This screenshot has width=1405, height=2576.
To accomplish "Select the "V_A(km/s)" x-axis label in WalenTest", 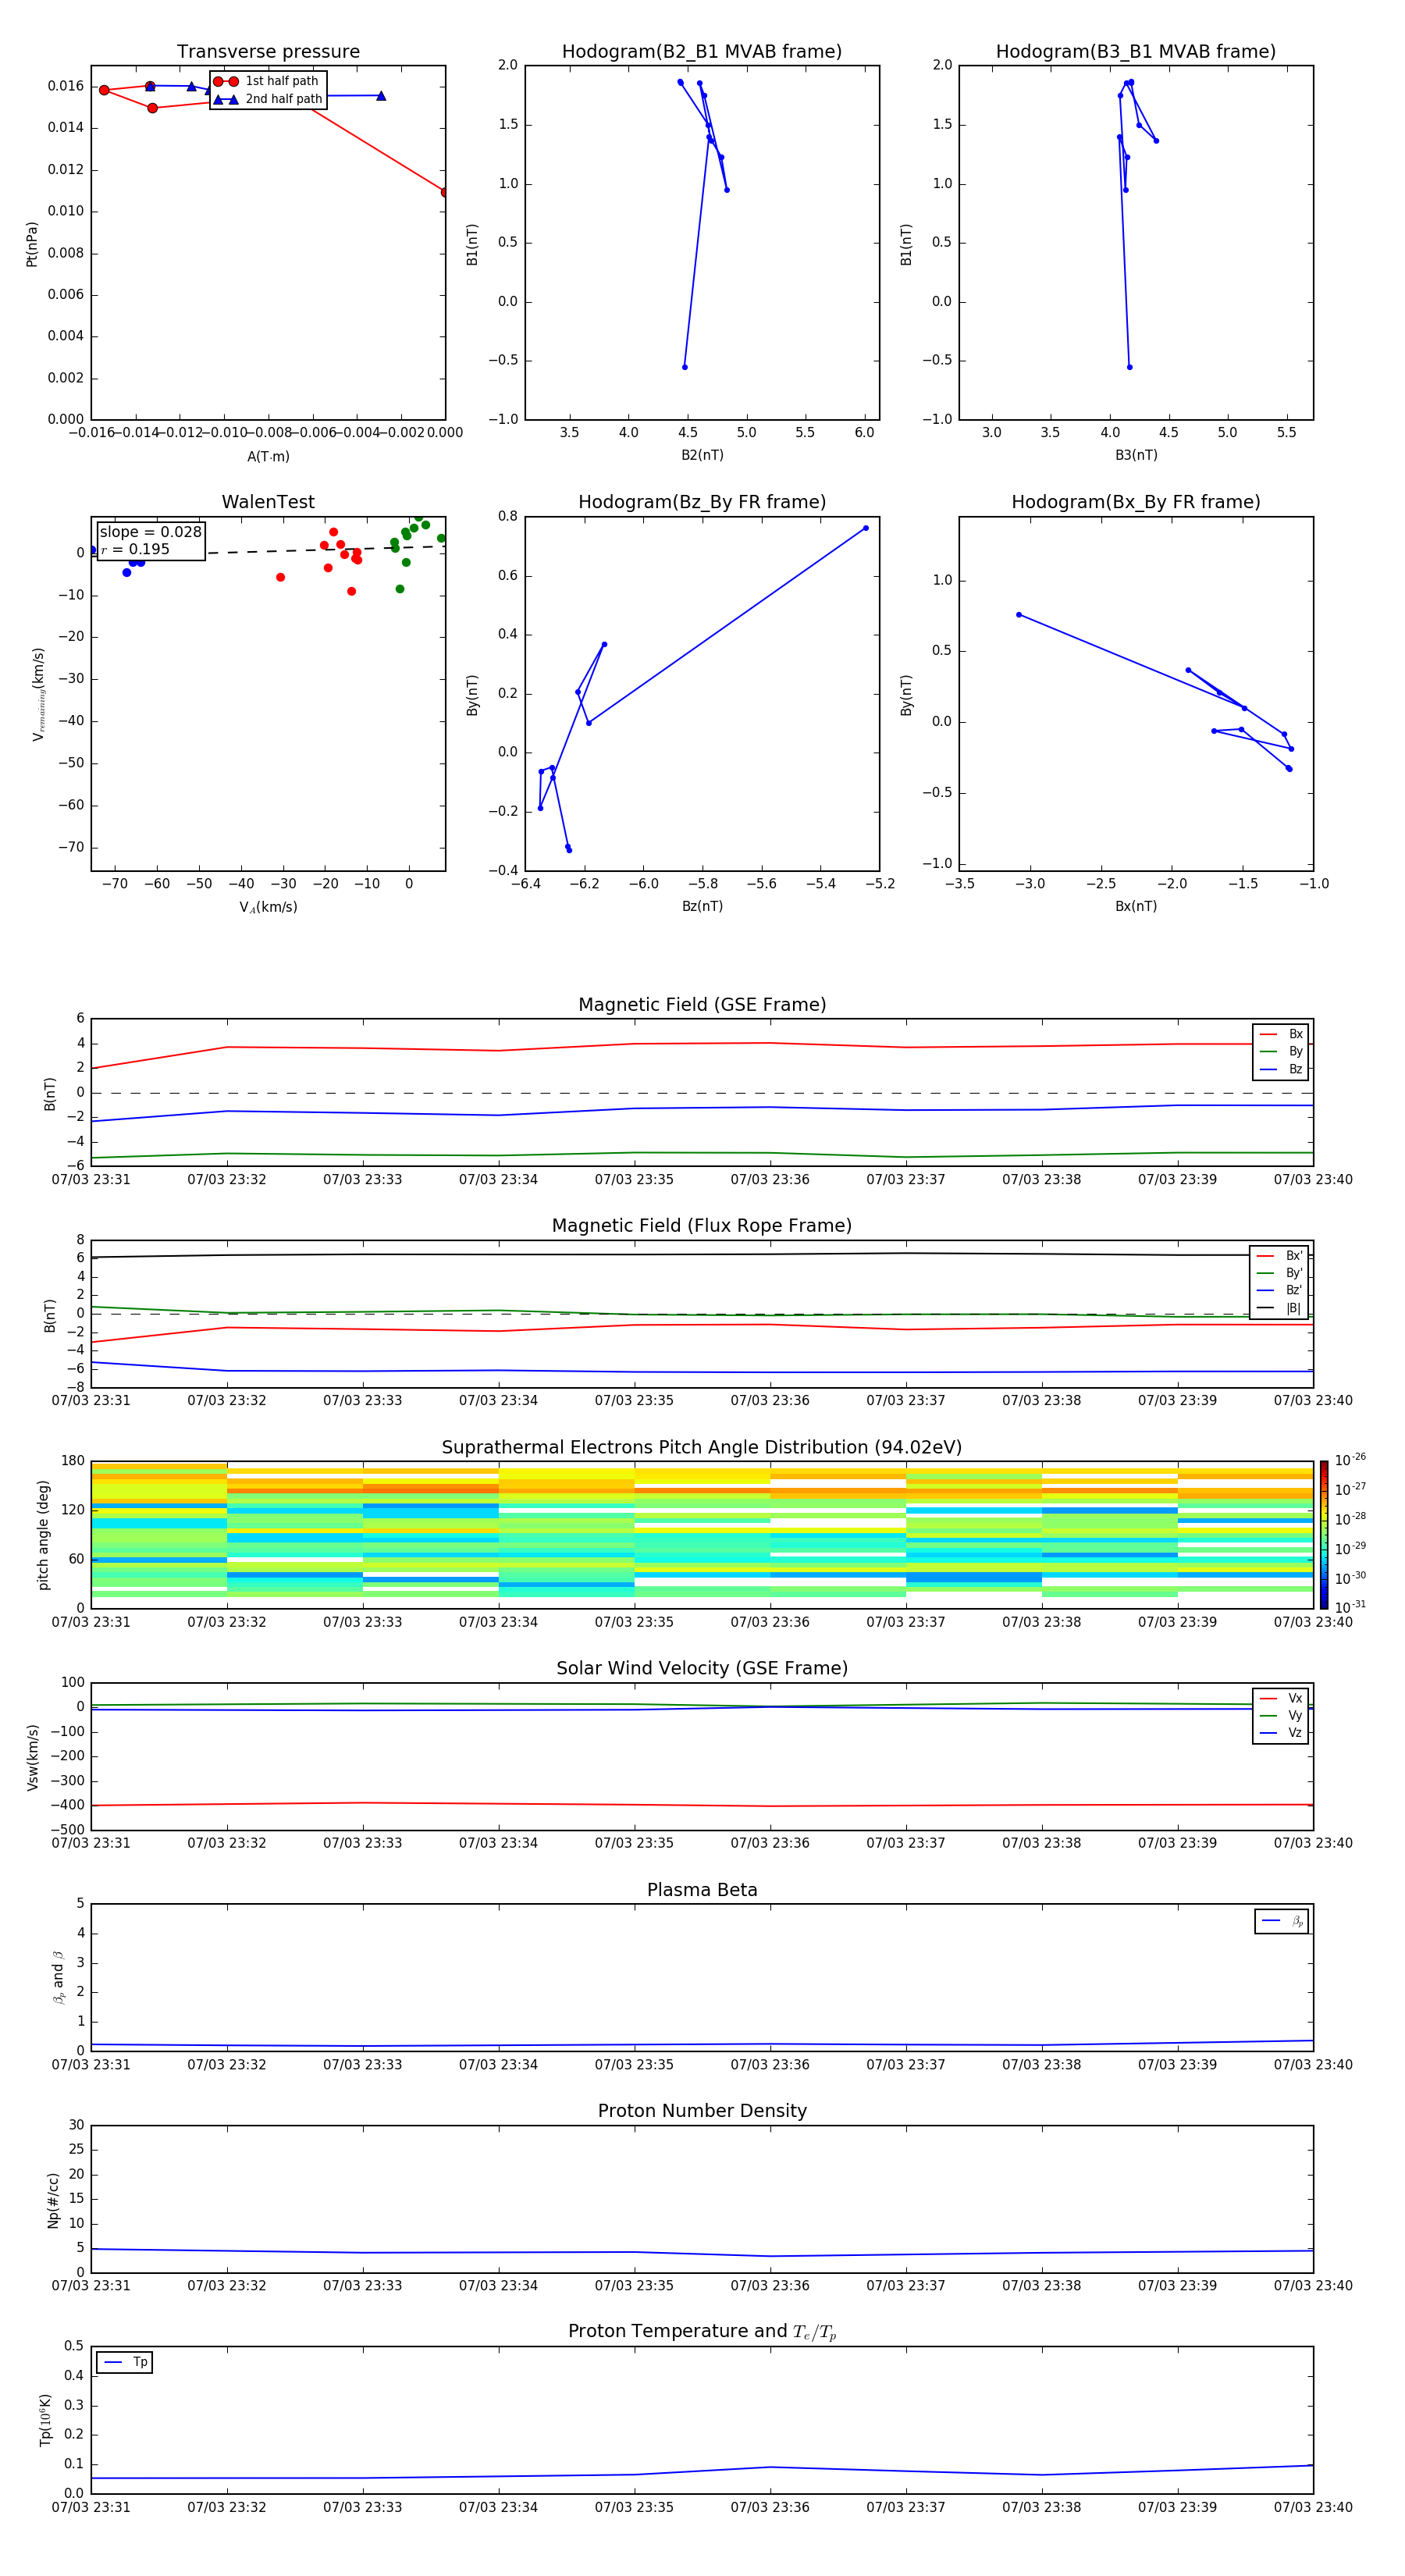I will [x=268, y=907].
